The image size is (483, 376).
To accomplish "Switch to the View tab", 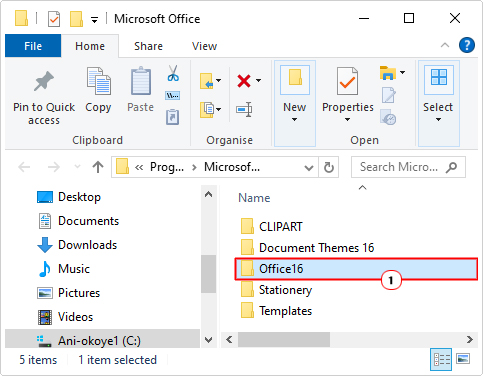I will click(204, 46).
